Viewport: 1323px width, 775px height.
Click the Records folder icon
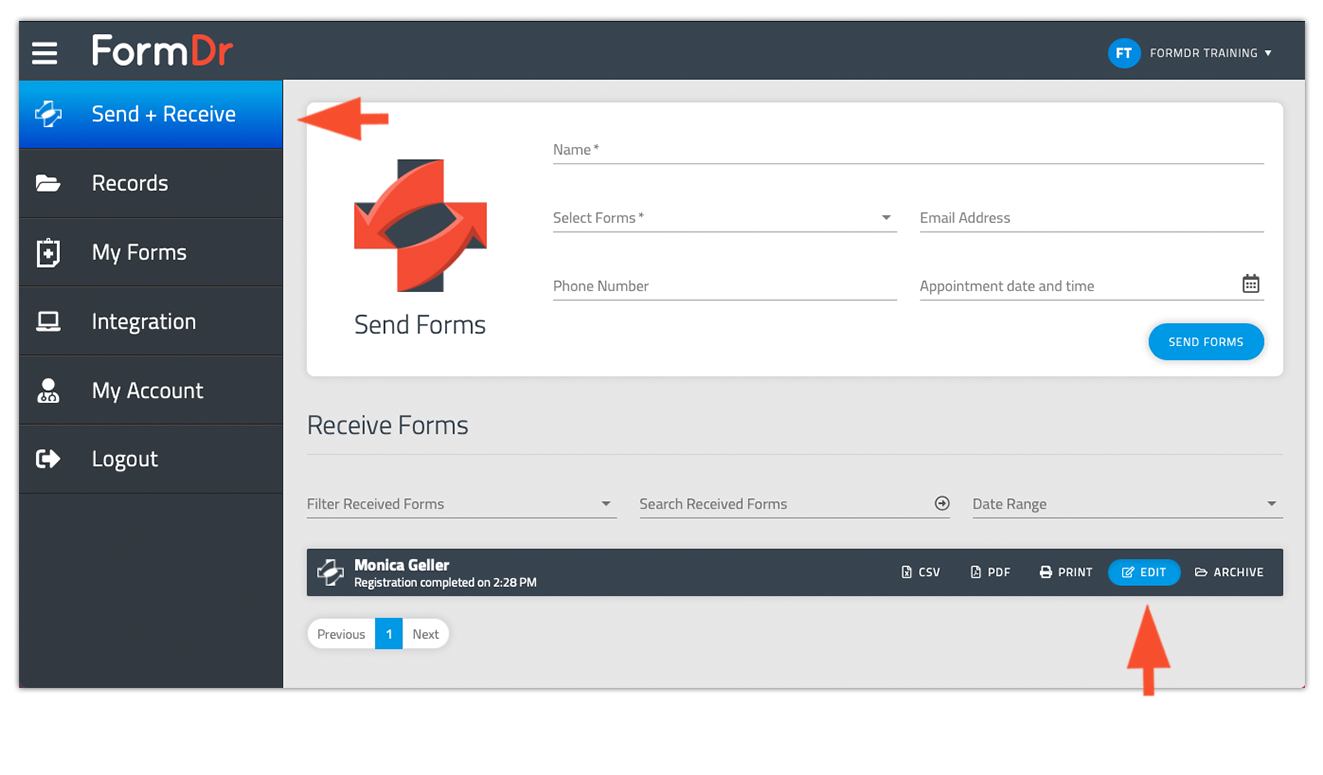[x=48, y=183]
